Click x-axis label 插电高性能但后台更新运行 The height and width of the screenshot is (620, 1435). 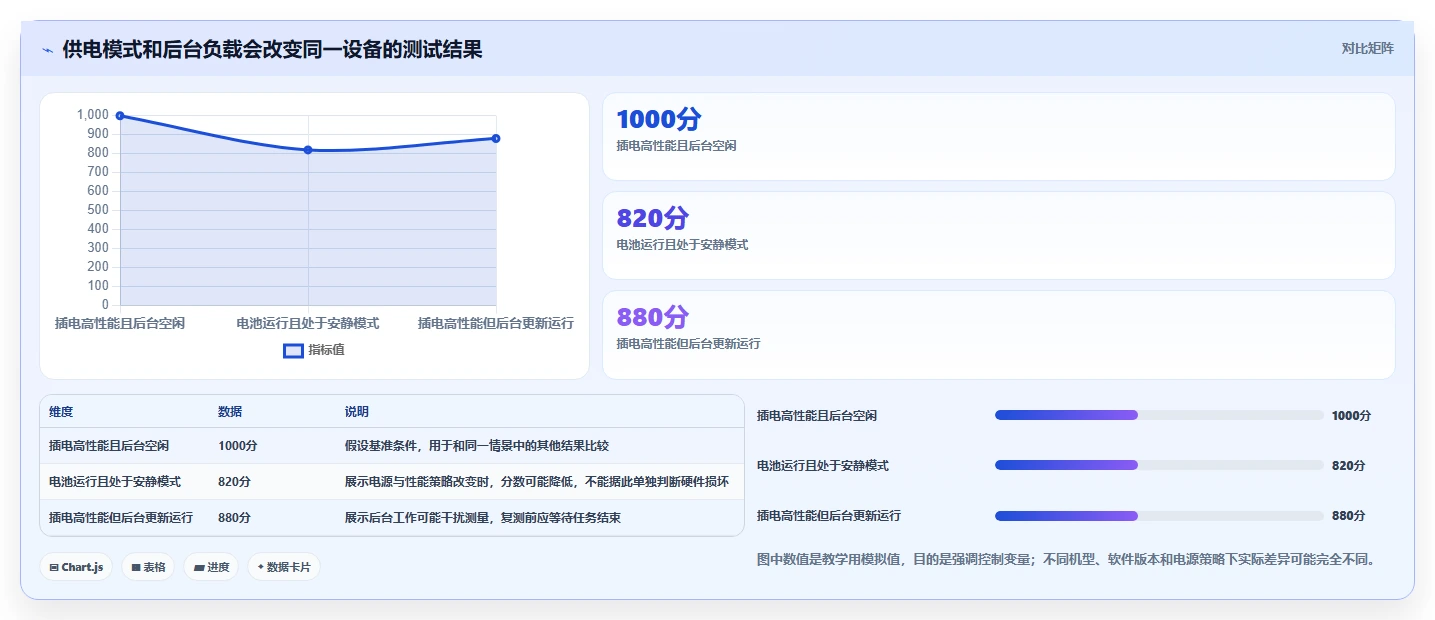[496, 323]
